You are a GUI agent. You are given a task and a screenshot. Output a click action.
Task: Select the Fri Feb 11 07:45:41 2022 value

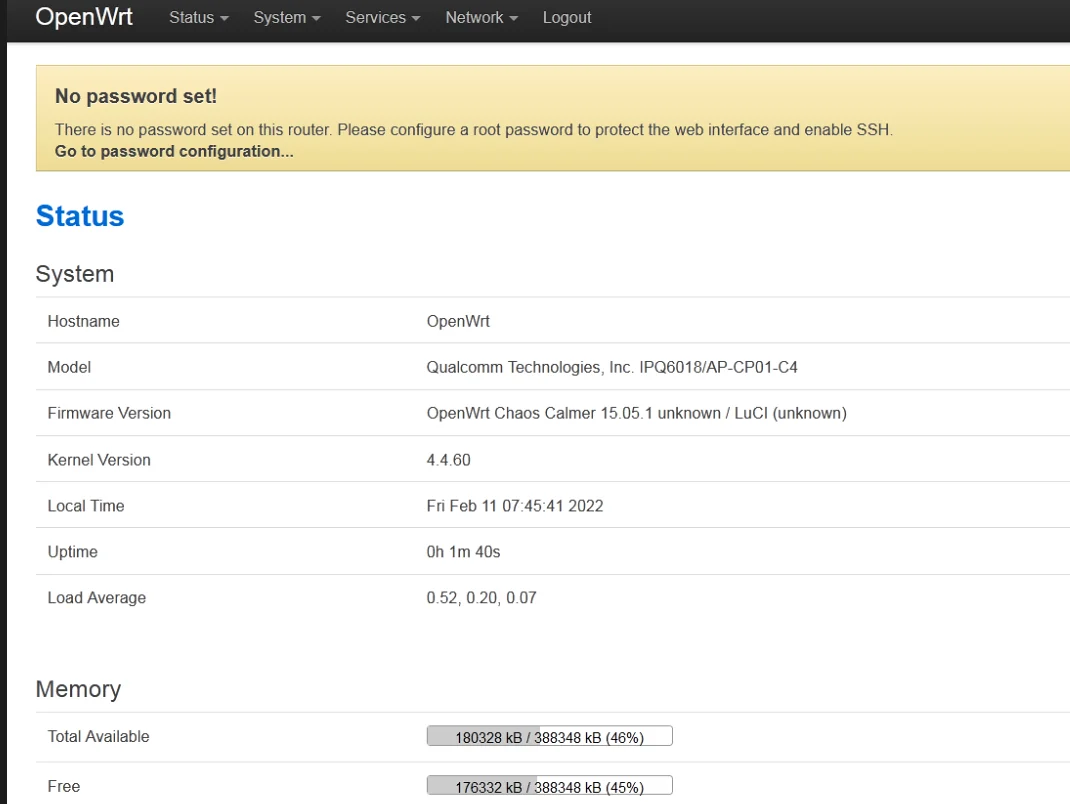515,506
